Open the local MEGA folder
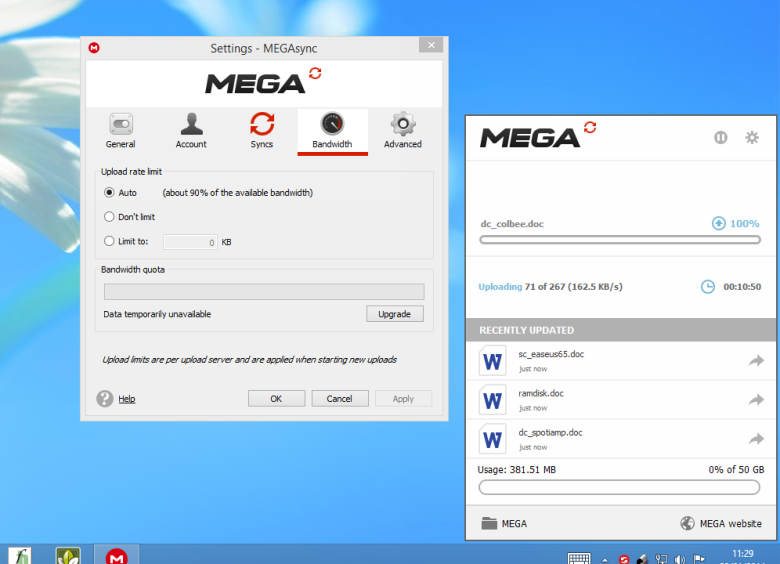780x564 pixels. pos(504,523)
